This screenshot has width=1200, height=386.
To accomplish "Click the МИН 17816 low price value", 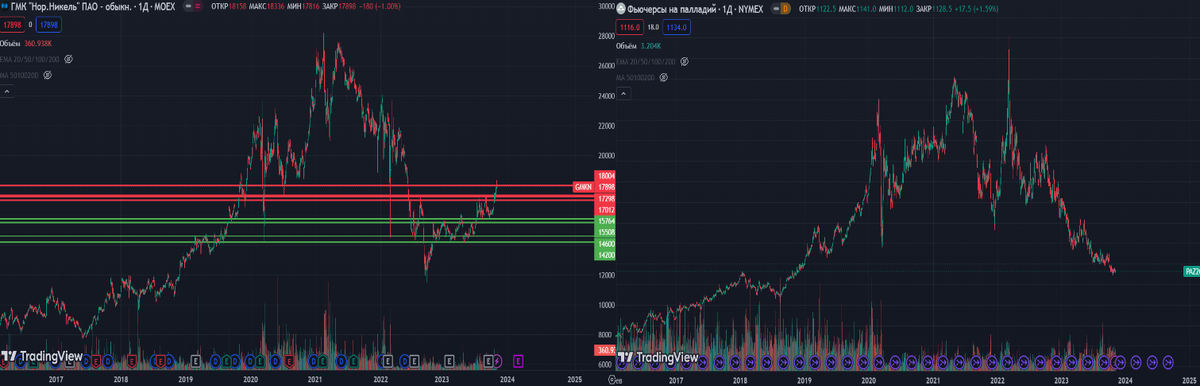I will (302, 6).
